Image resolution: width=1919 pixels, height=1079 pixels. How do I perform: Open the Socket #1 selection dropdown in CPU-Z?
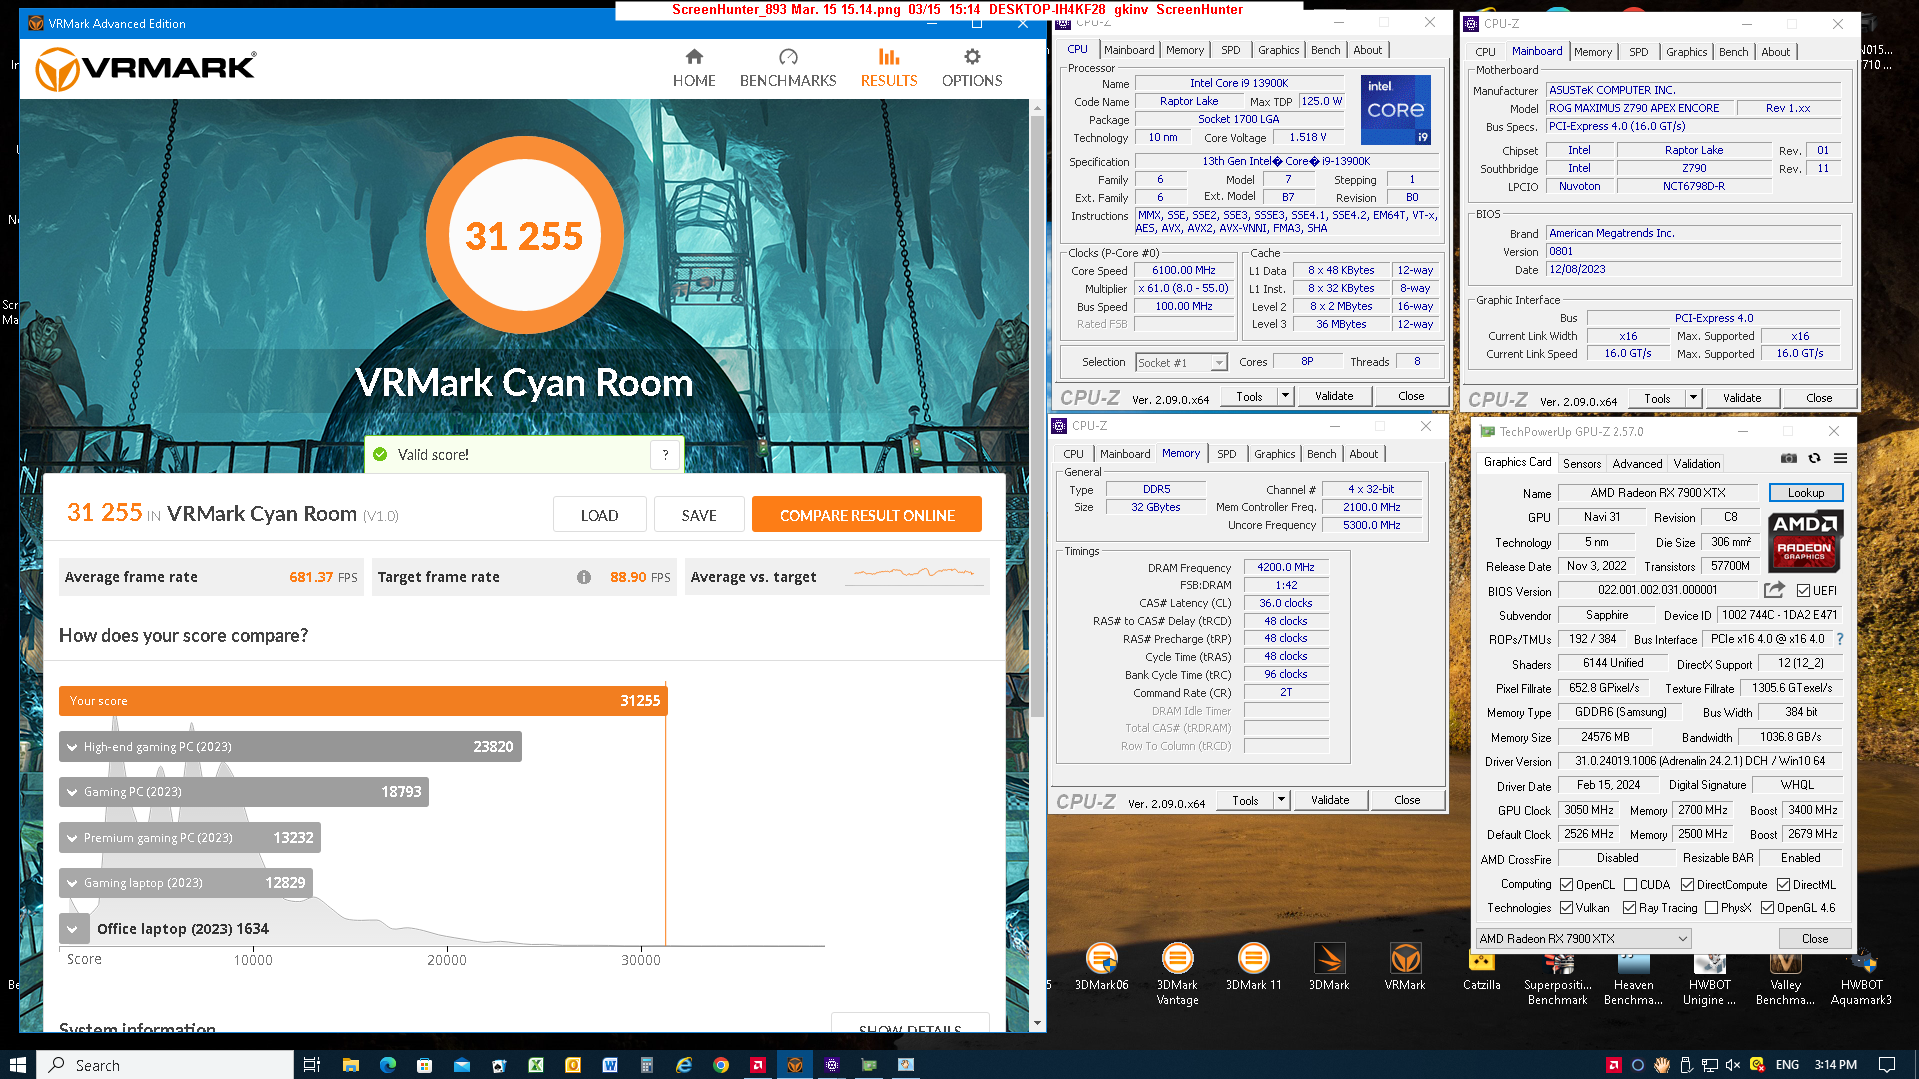(x=1181, y=362)
